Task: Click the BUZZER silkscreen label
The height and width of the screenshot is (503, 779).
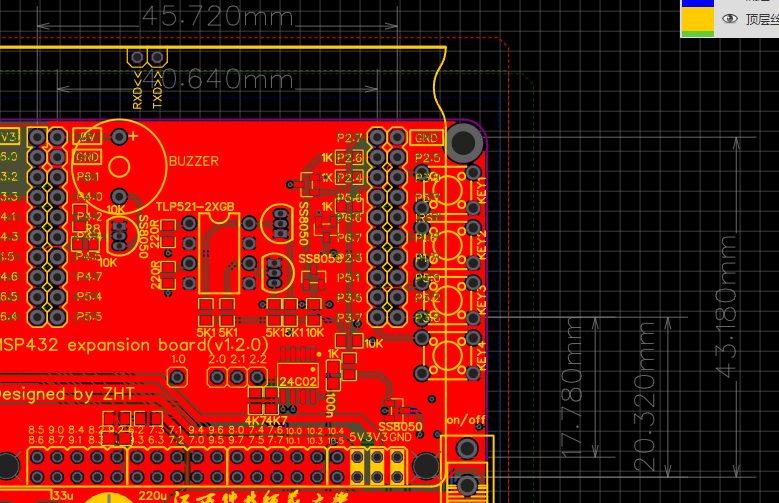Action: point(194,162)
